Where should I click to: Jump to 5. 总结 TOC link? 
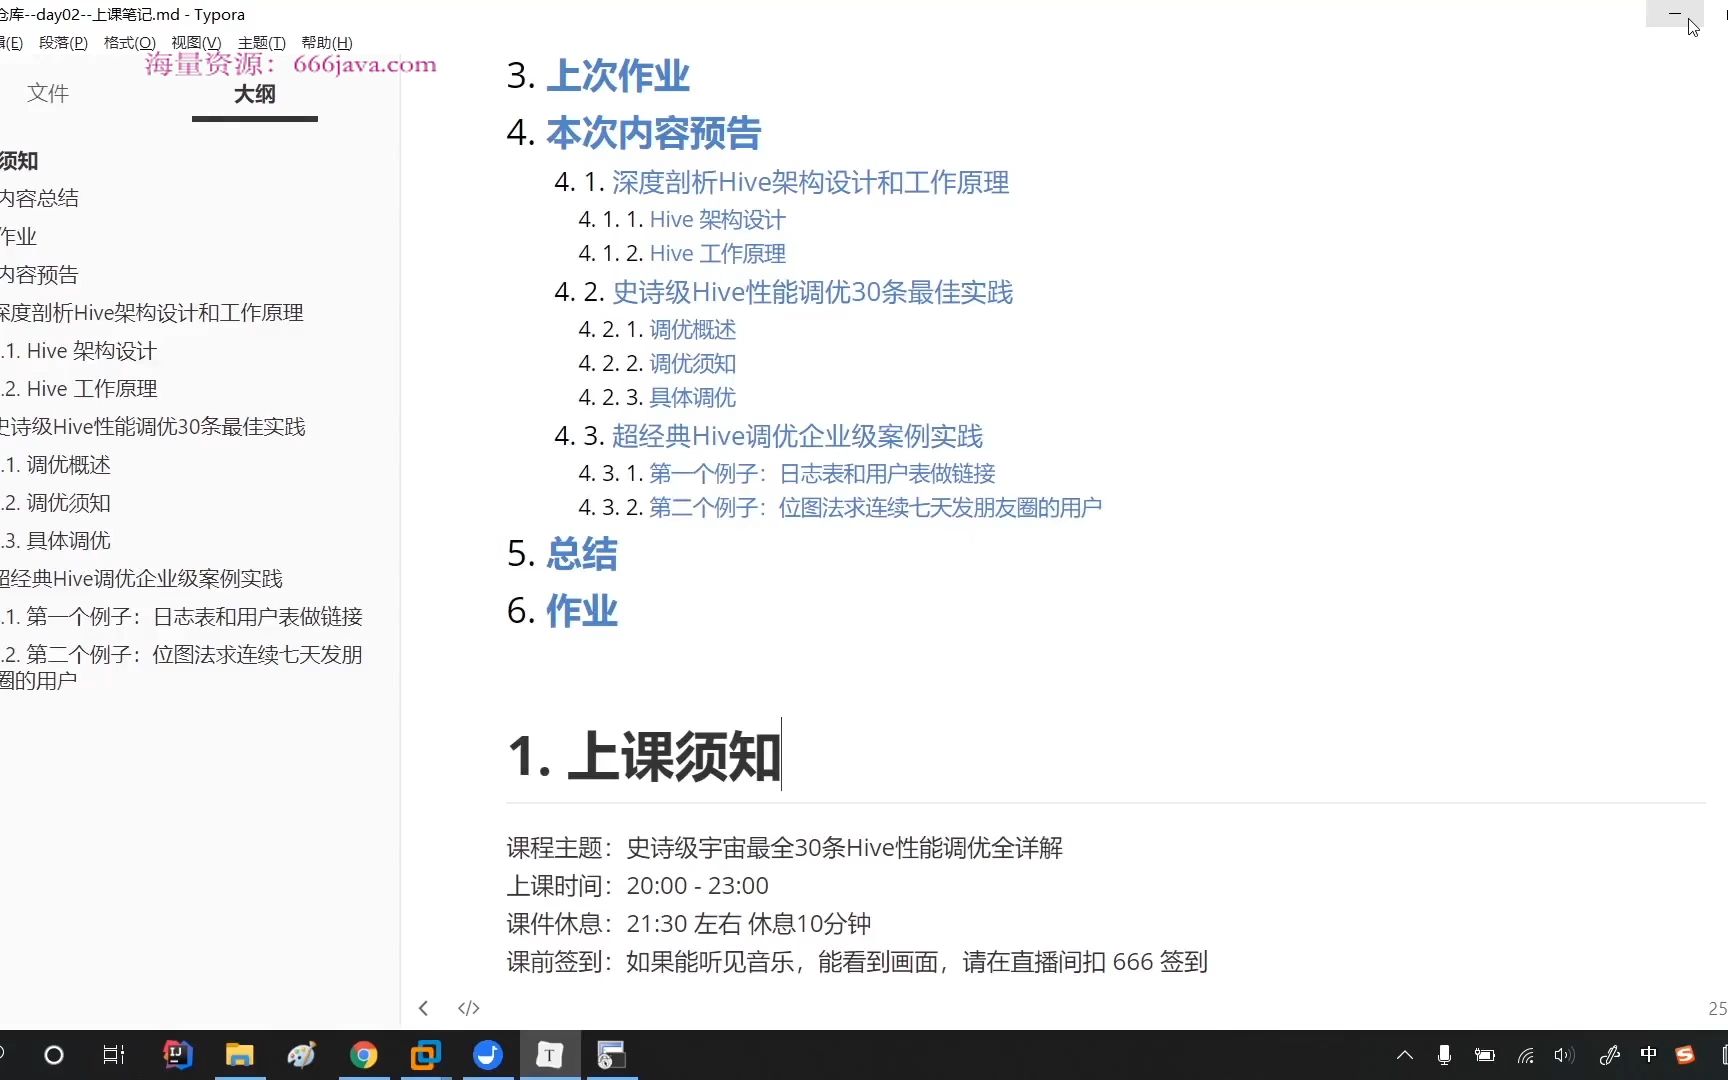(x=582, y=554)
